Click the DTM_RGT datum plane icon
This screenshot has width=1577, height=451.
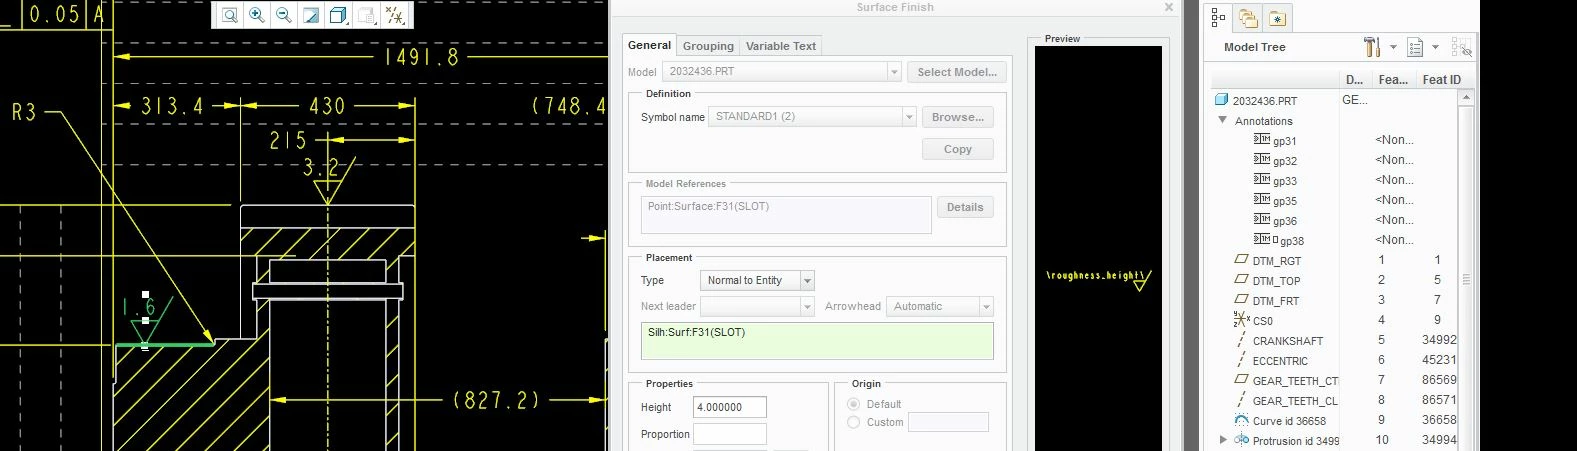tap(1242, 260)
